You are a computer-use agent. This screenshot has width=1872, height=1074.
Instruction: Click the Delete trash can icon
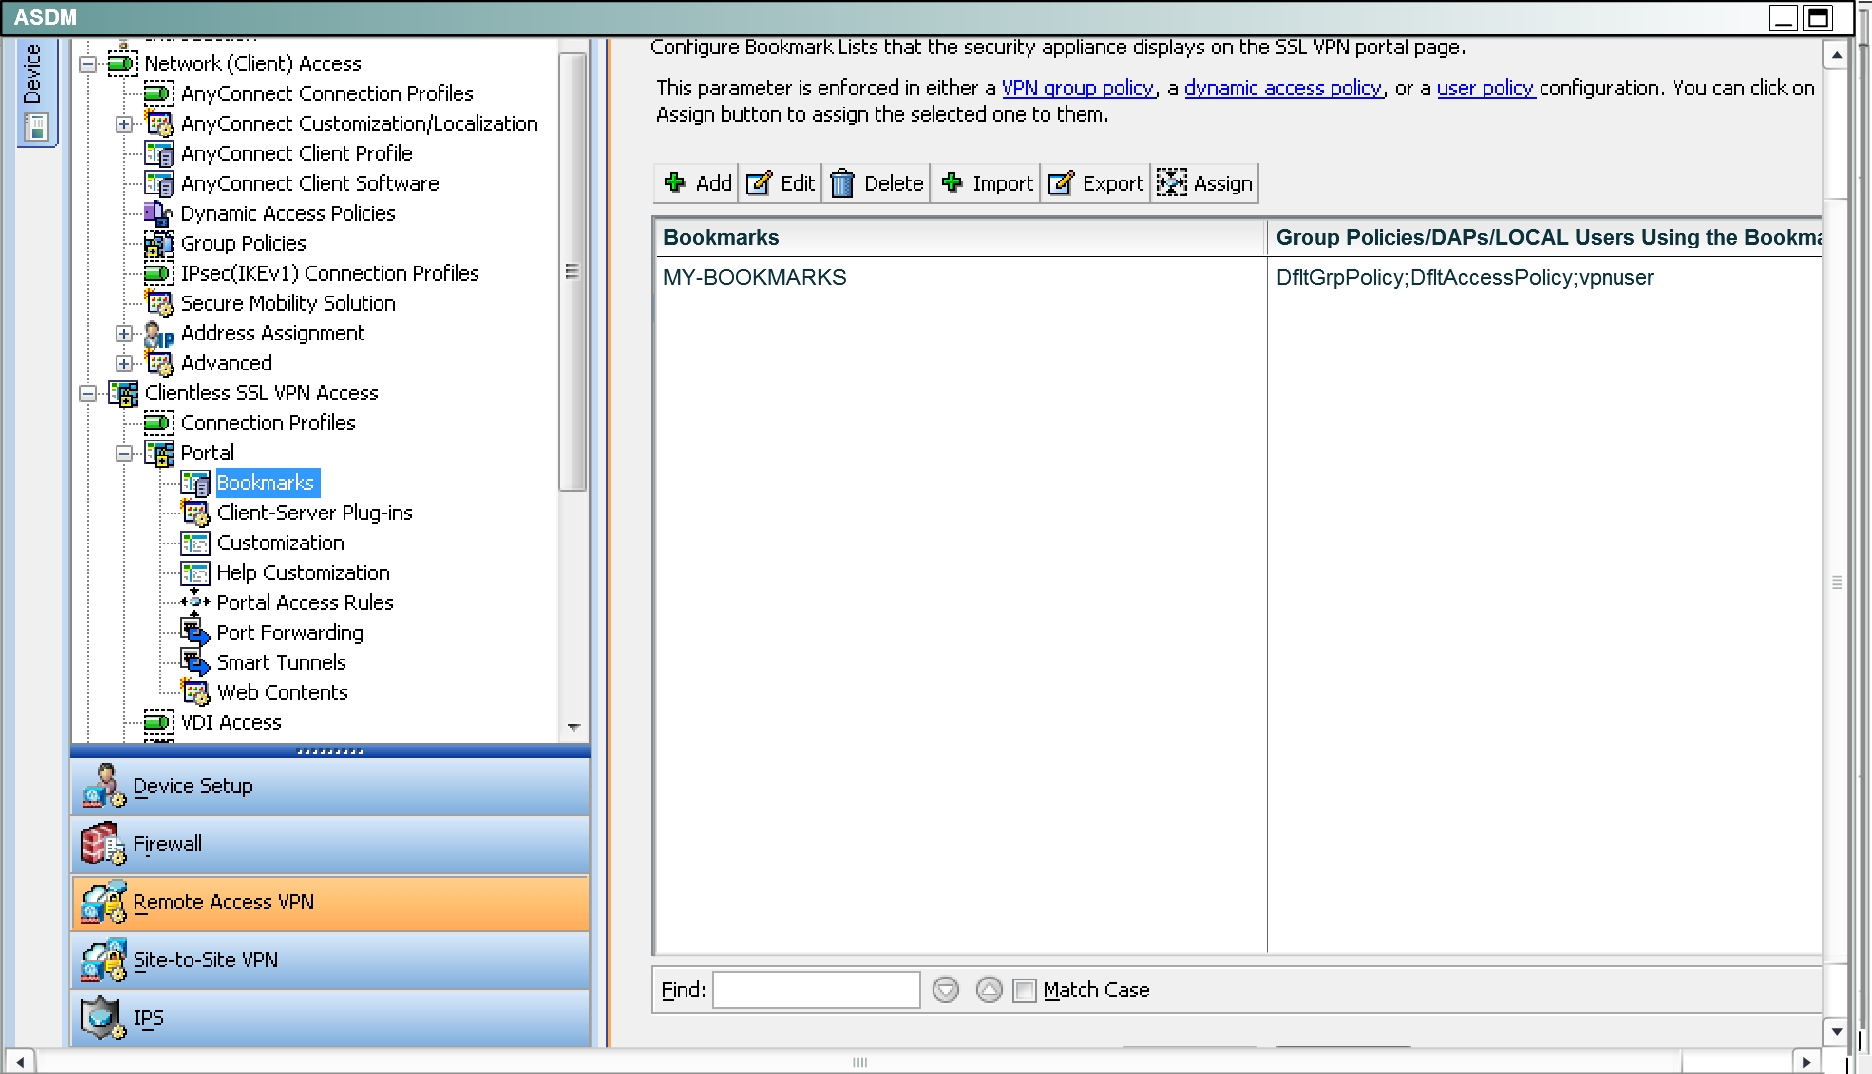(x=843, y=183)
